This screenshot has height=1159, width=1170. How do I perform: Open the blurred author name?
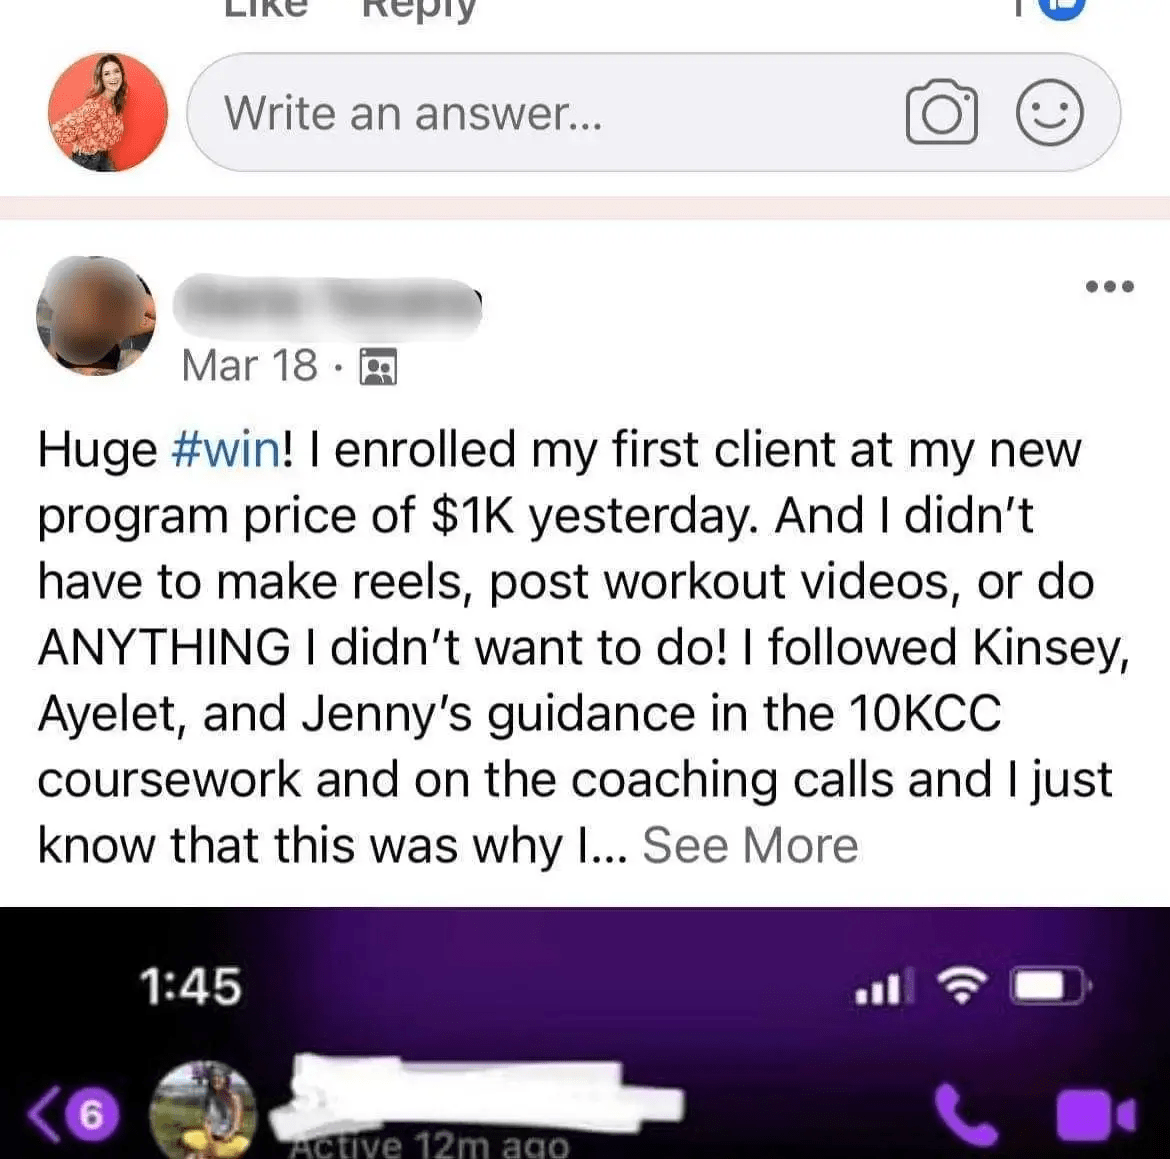coord(328,307)
